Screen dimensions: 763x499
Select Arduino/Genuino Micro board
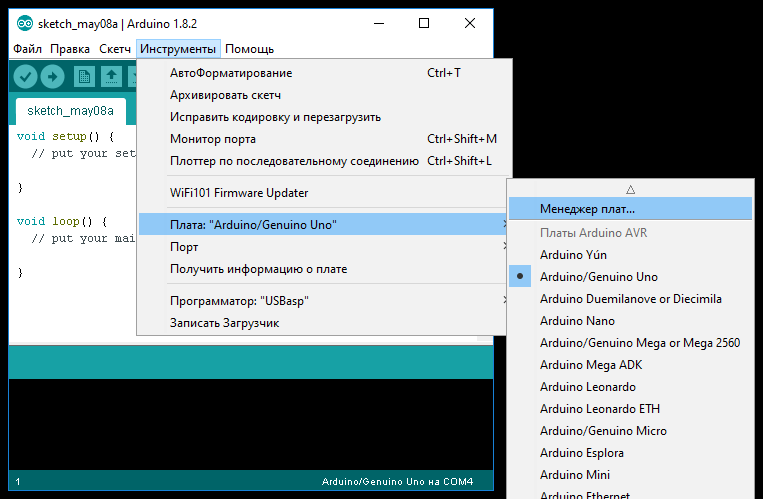coord(630,430)
